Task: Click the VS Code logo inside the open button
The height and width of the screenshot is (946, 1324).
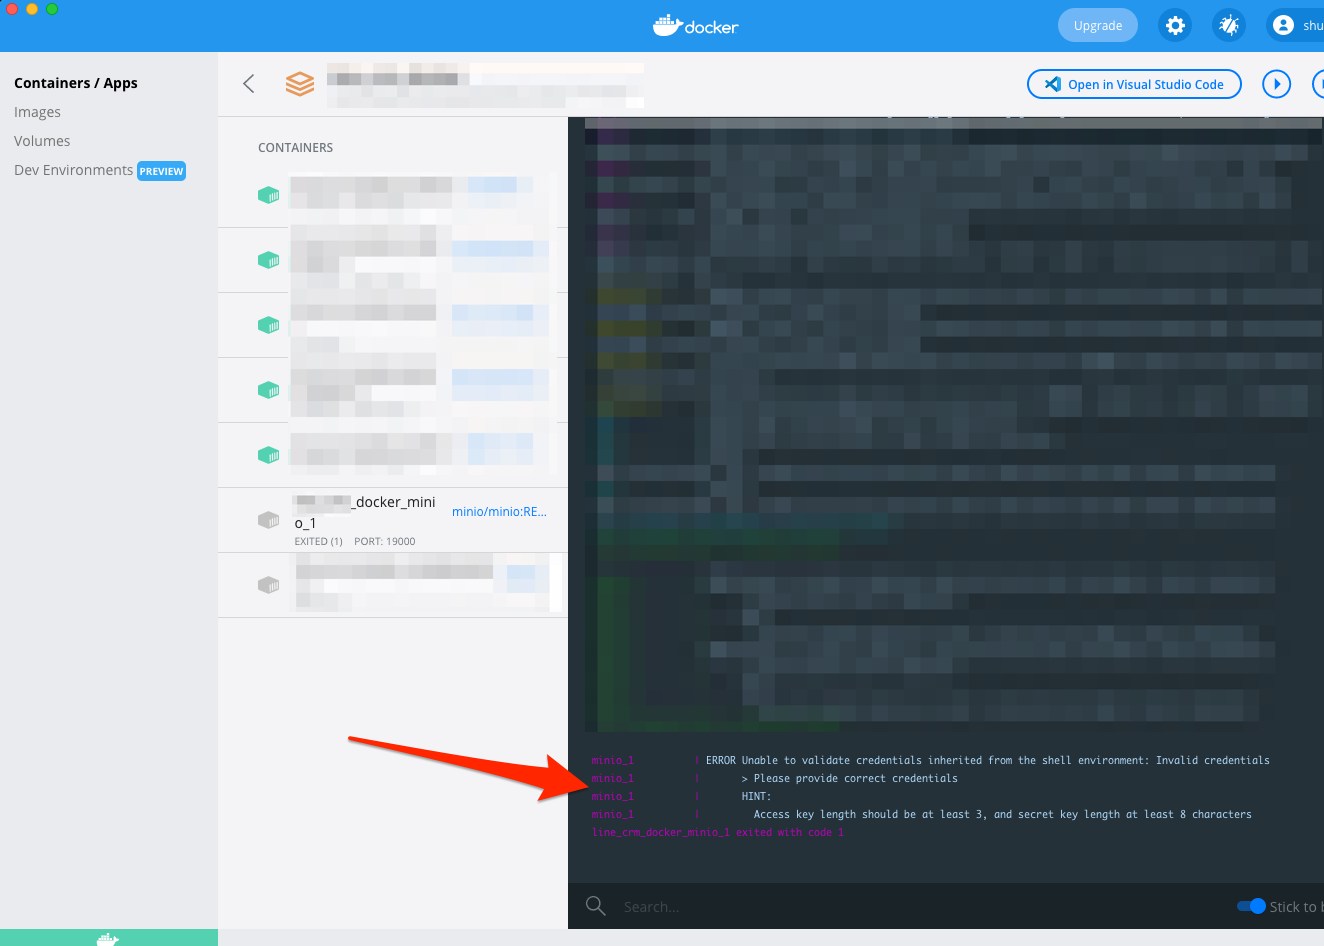Action: [1053, 84]
